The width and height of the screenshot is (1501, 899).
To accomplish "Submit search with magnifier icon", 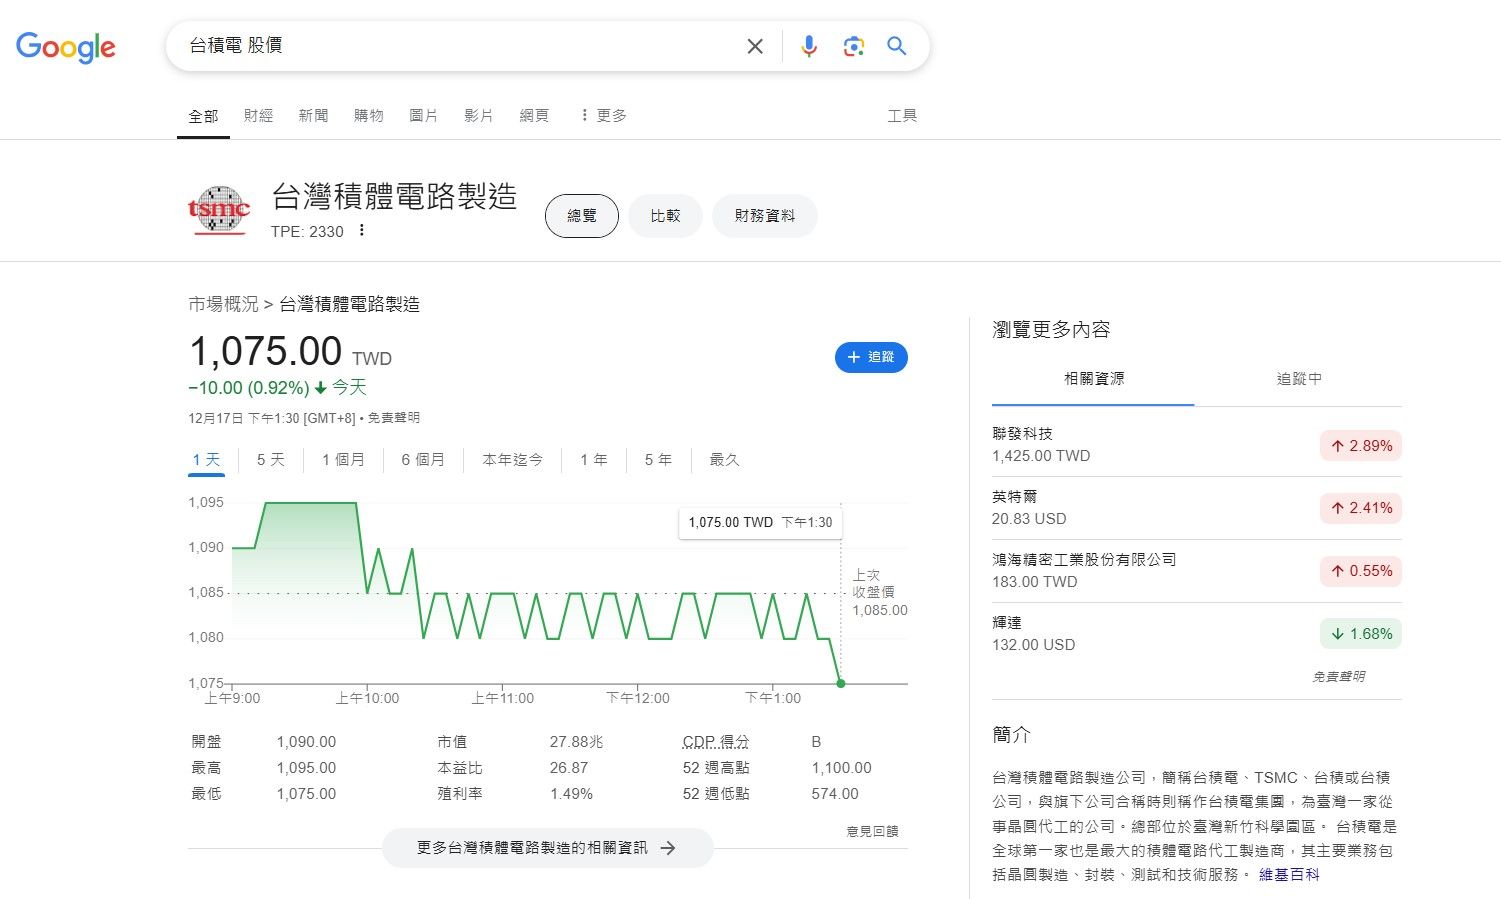I will (x=897, y=46).
